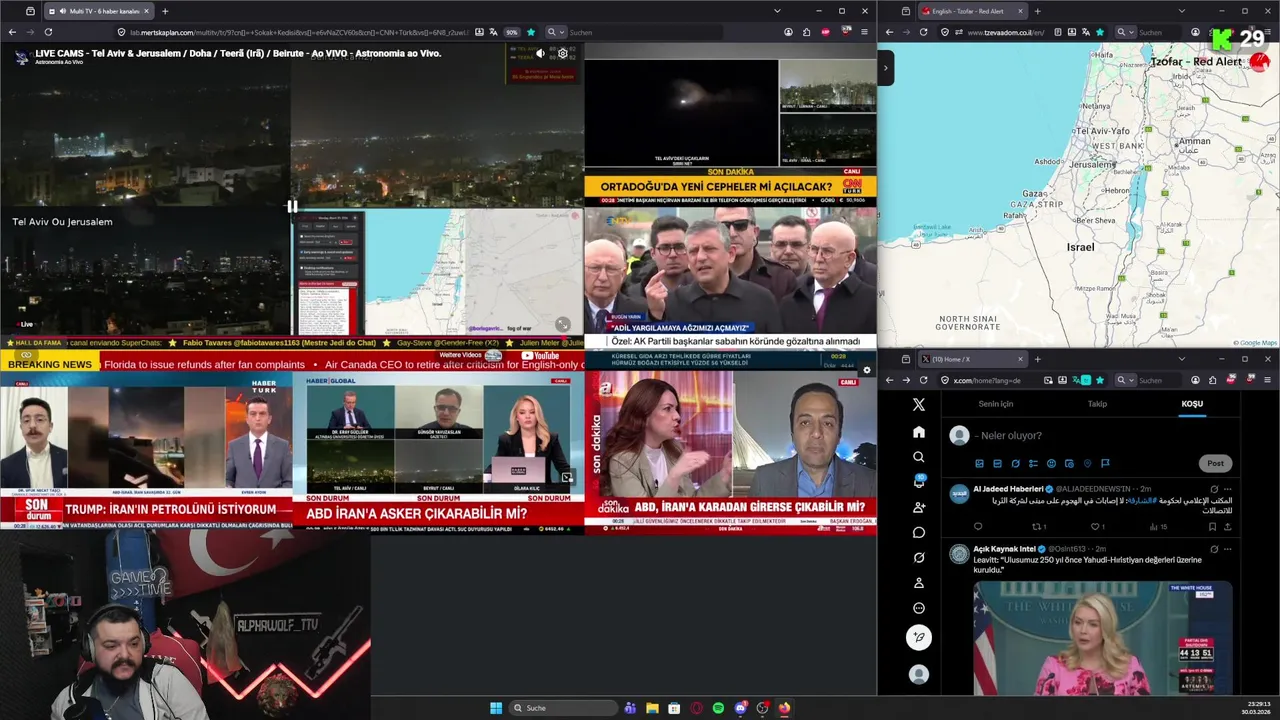
Task: Toggle bookmark star in X window
Action: (x=1101, y=380)
